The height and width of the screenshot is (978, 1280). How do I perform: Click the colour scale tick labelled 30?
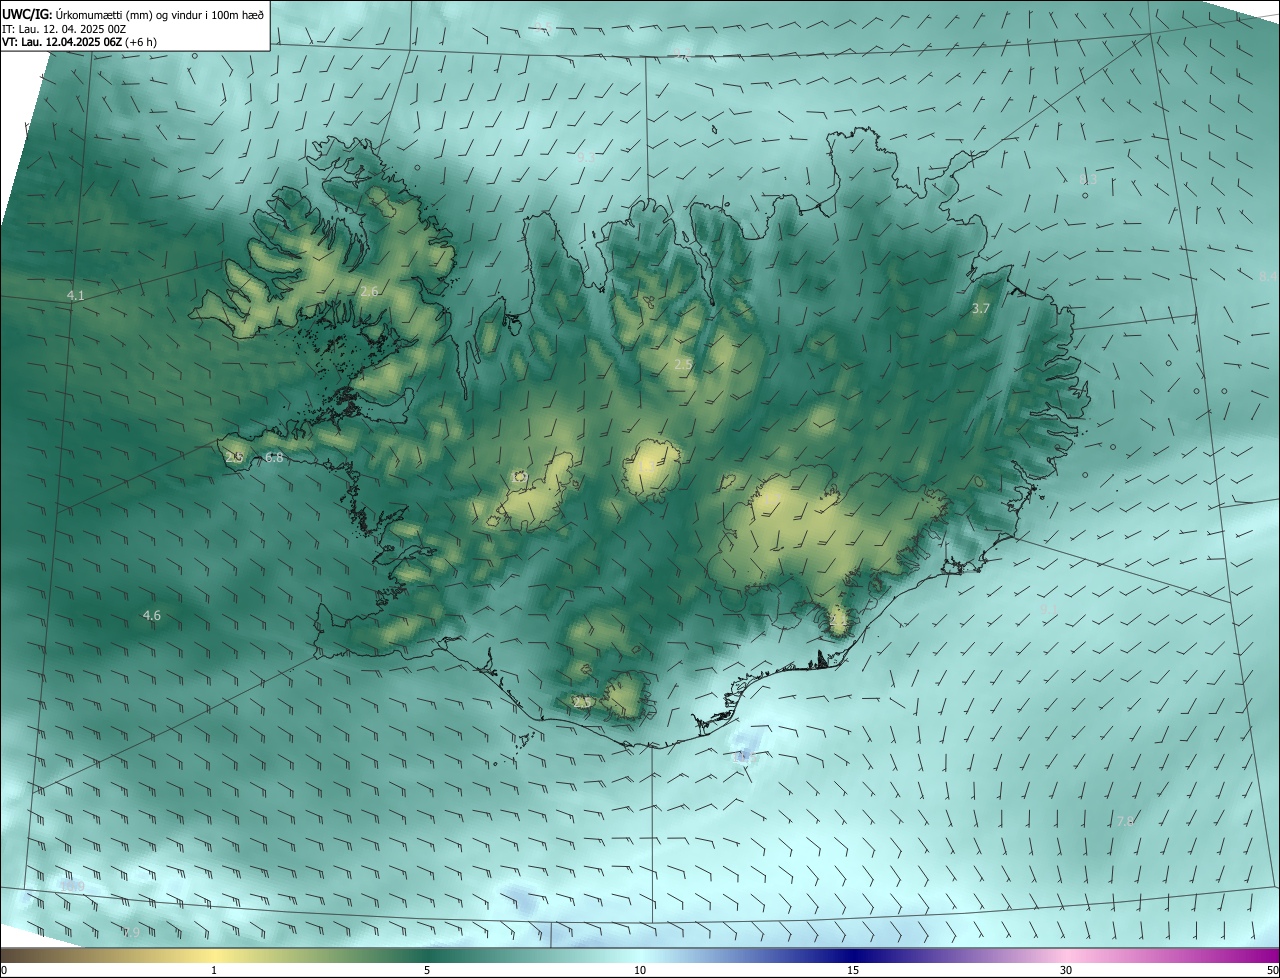1066,970
